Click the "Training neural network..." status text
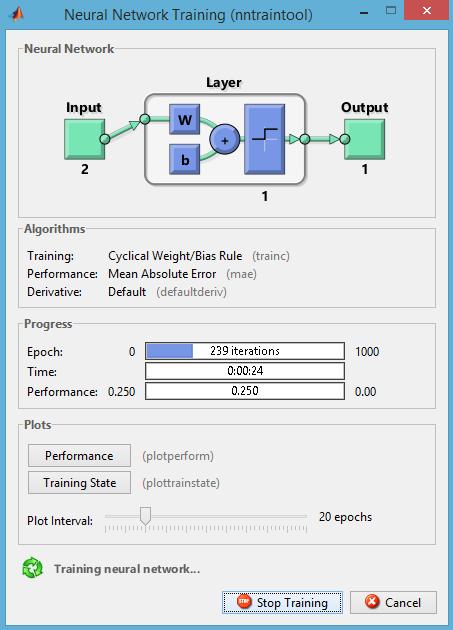This screenshot has width=453, height=630. (x=127, y=569)
